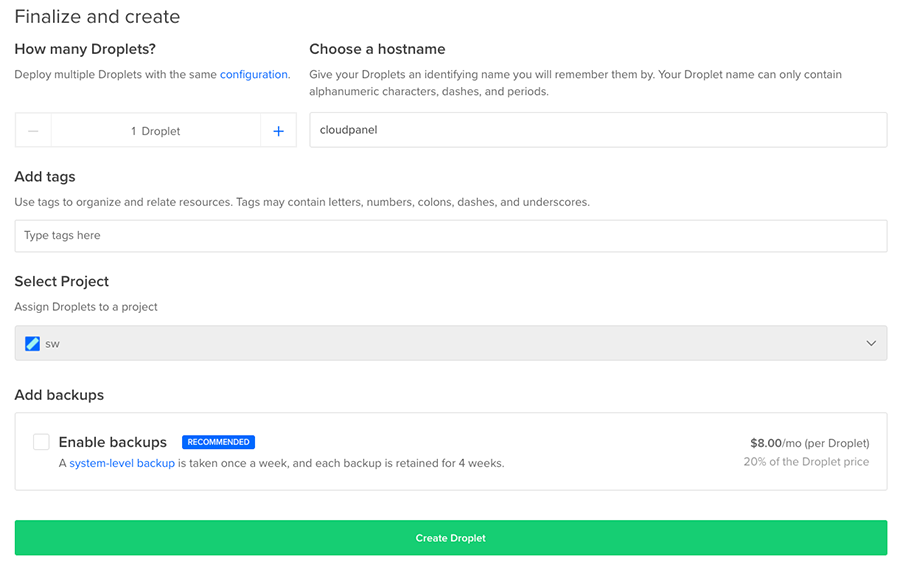This screenshot has height=568, width=900.
Task: Click the chevron arrow in project selector
Action: click(x=871, y=343)
